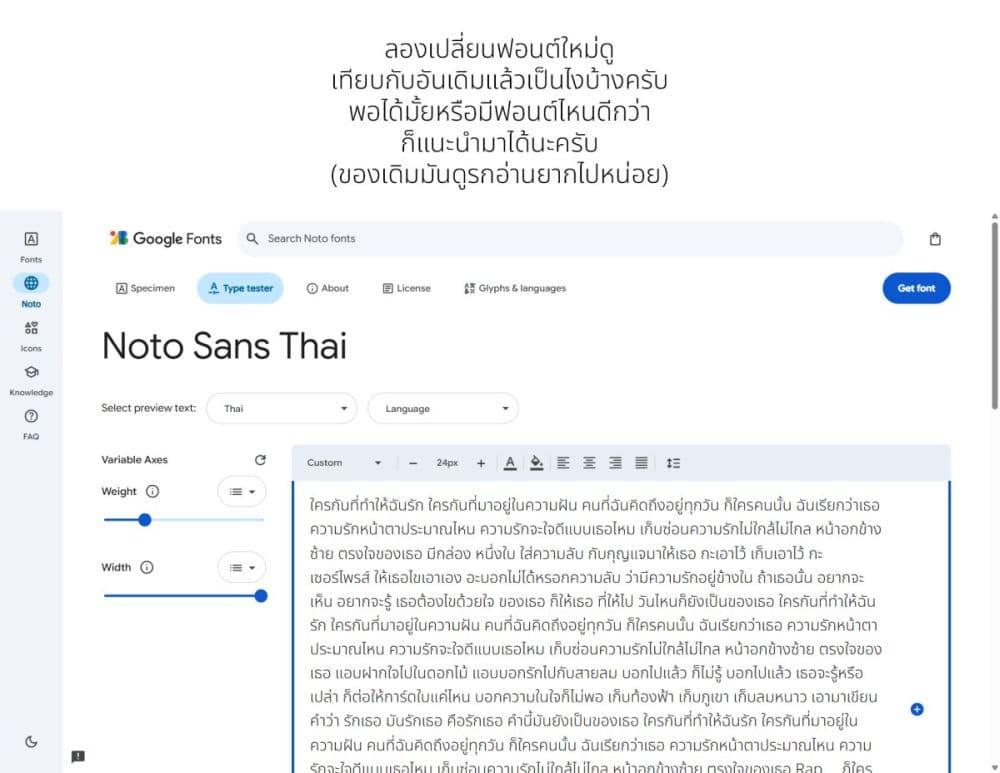Open the Language dropdown
Screen dimensions: 1000x773
coord(443,408)
